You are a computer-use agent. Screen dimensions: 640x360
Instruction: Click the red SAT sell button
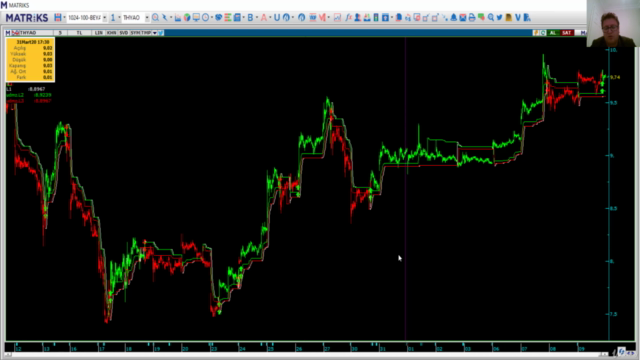coord(567,33)
